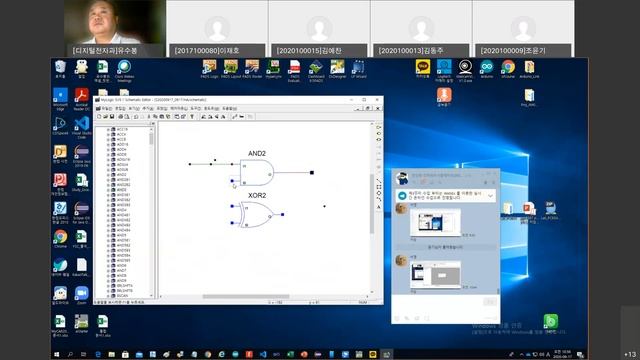640x360 pixels.
Task: Click canvas vertical scrollbar thumb
Action: (372, 203)
